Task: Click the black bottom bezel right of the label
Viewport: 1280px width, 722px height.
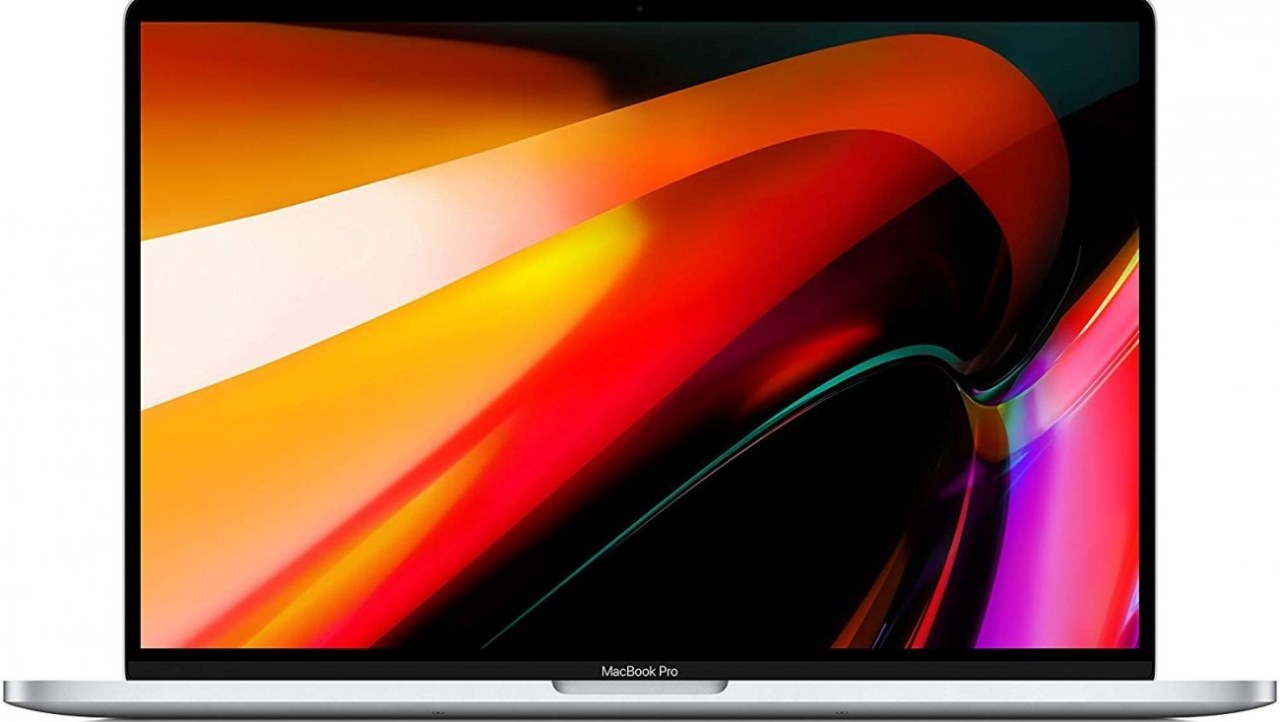Action: [x=915, y=671]
